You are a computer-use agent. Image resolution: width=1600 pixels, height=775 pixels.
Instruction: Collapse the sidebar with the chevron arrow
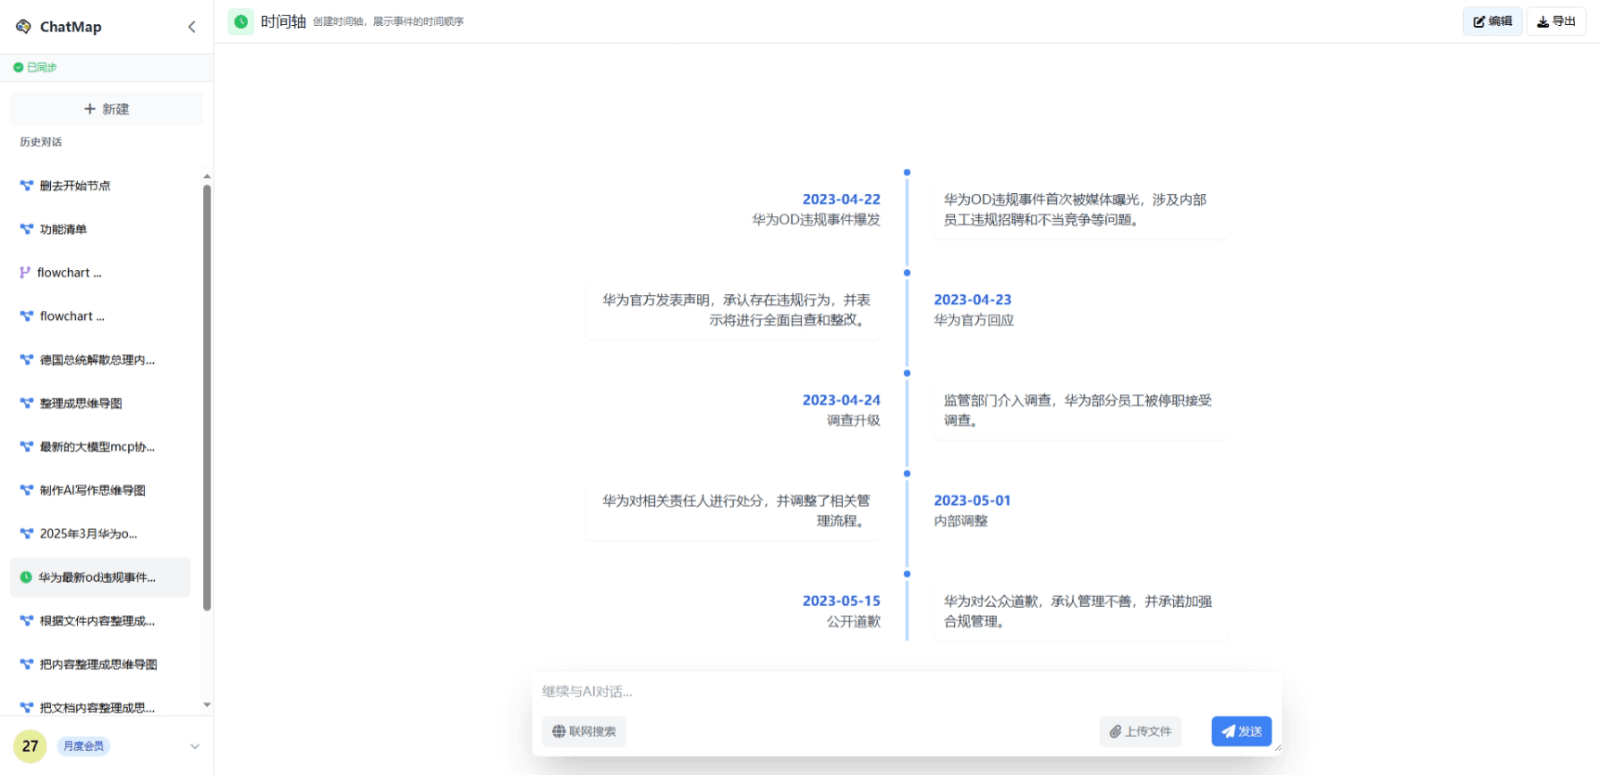coord(192,27)
